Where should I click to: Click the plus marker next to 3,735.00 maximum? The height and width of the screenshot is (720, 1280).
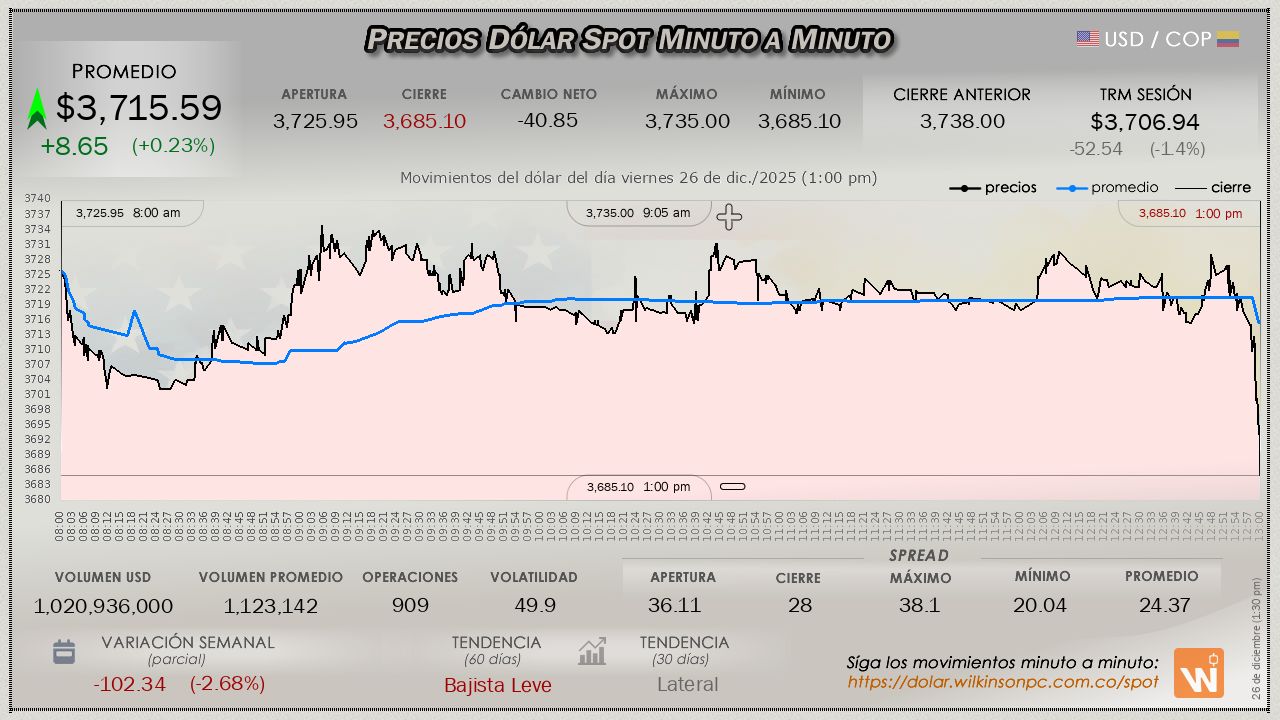pyautogui.click(x=729, y=217)
